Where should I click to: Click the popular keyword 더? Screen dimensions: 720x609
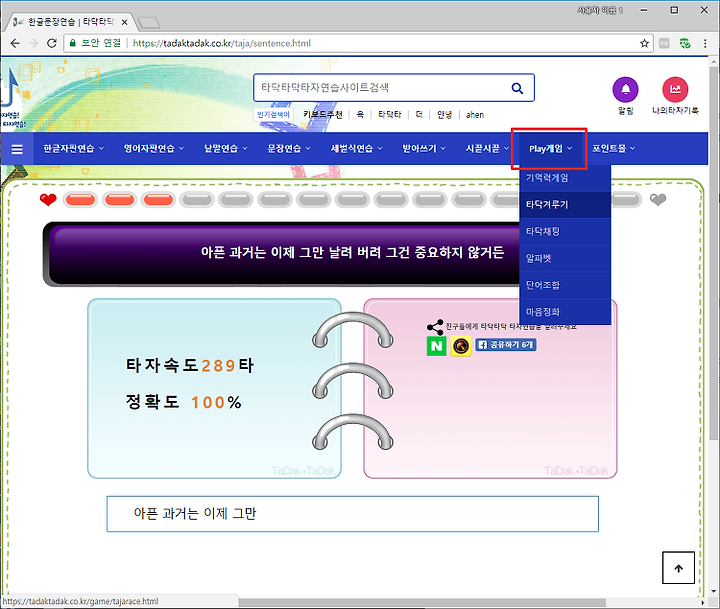(419, 114)
